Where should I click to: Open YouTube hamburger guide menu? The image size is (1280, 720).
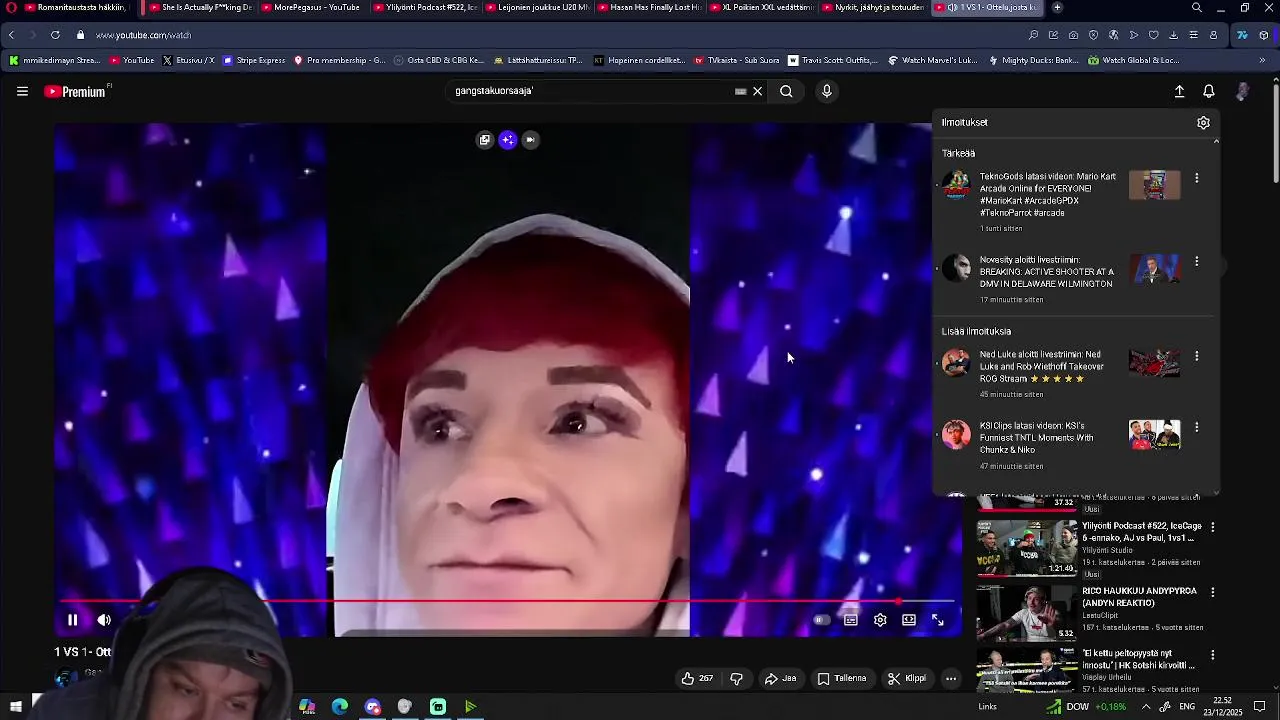[x=22, y=91]
